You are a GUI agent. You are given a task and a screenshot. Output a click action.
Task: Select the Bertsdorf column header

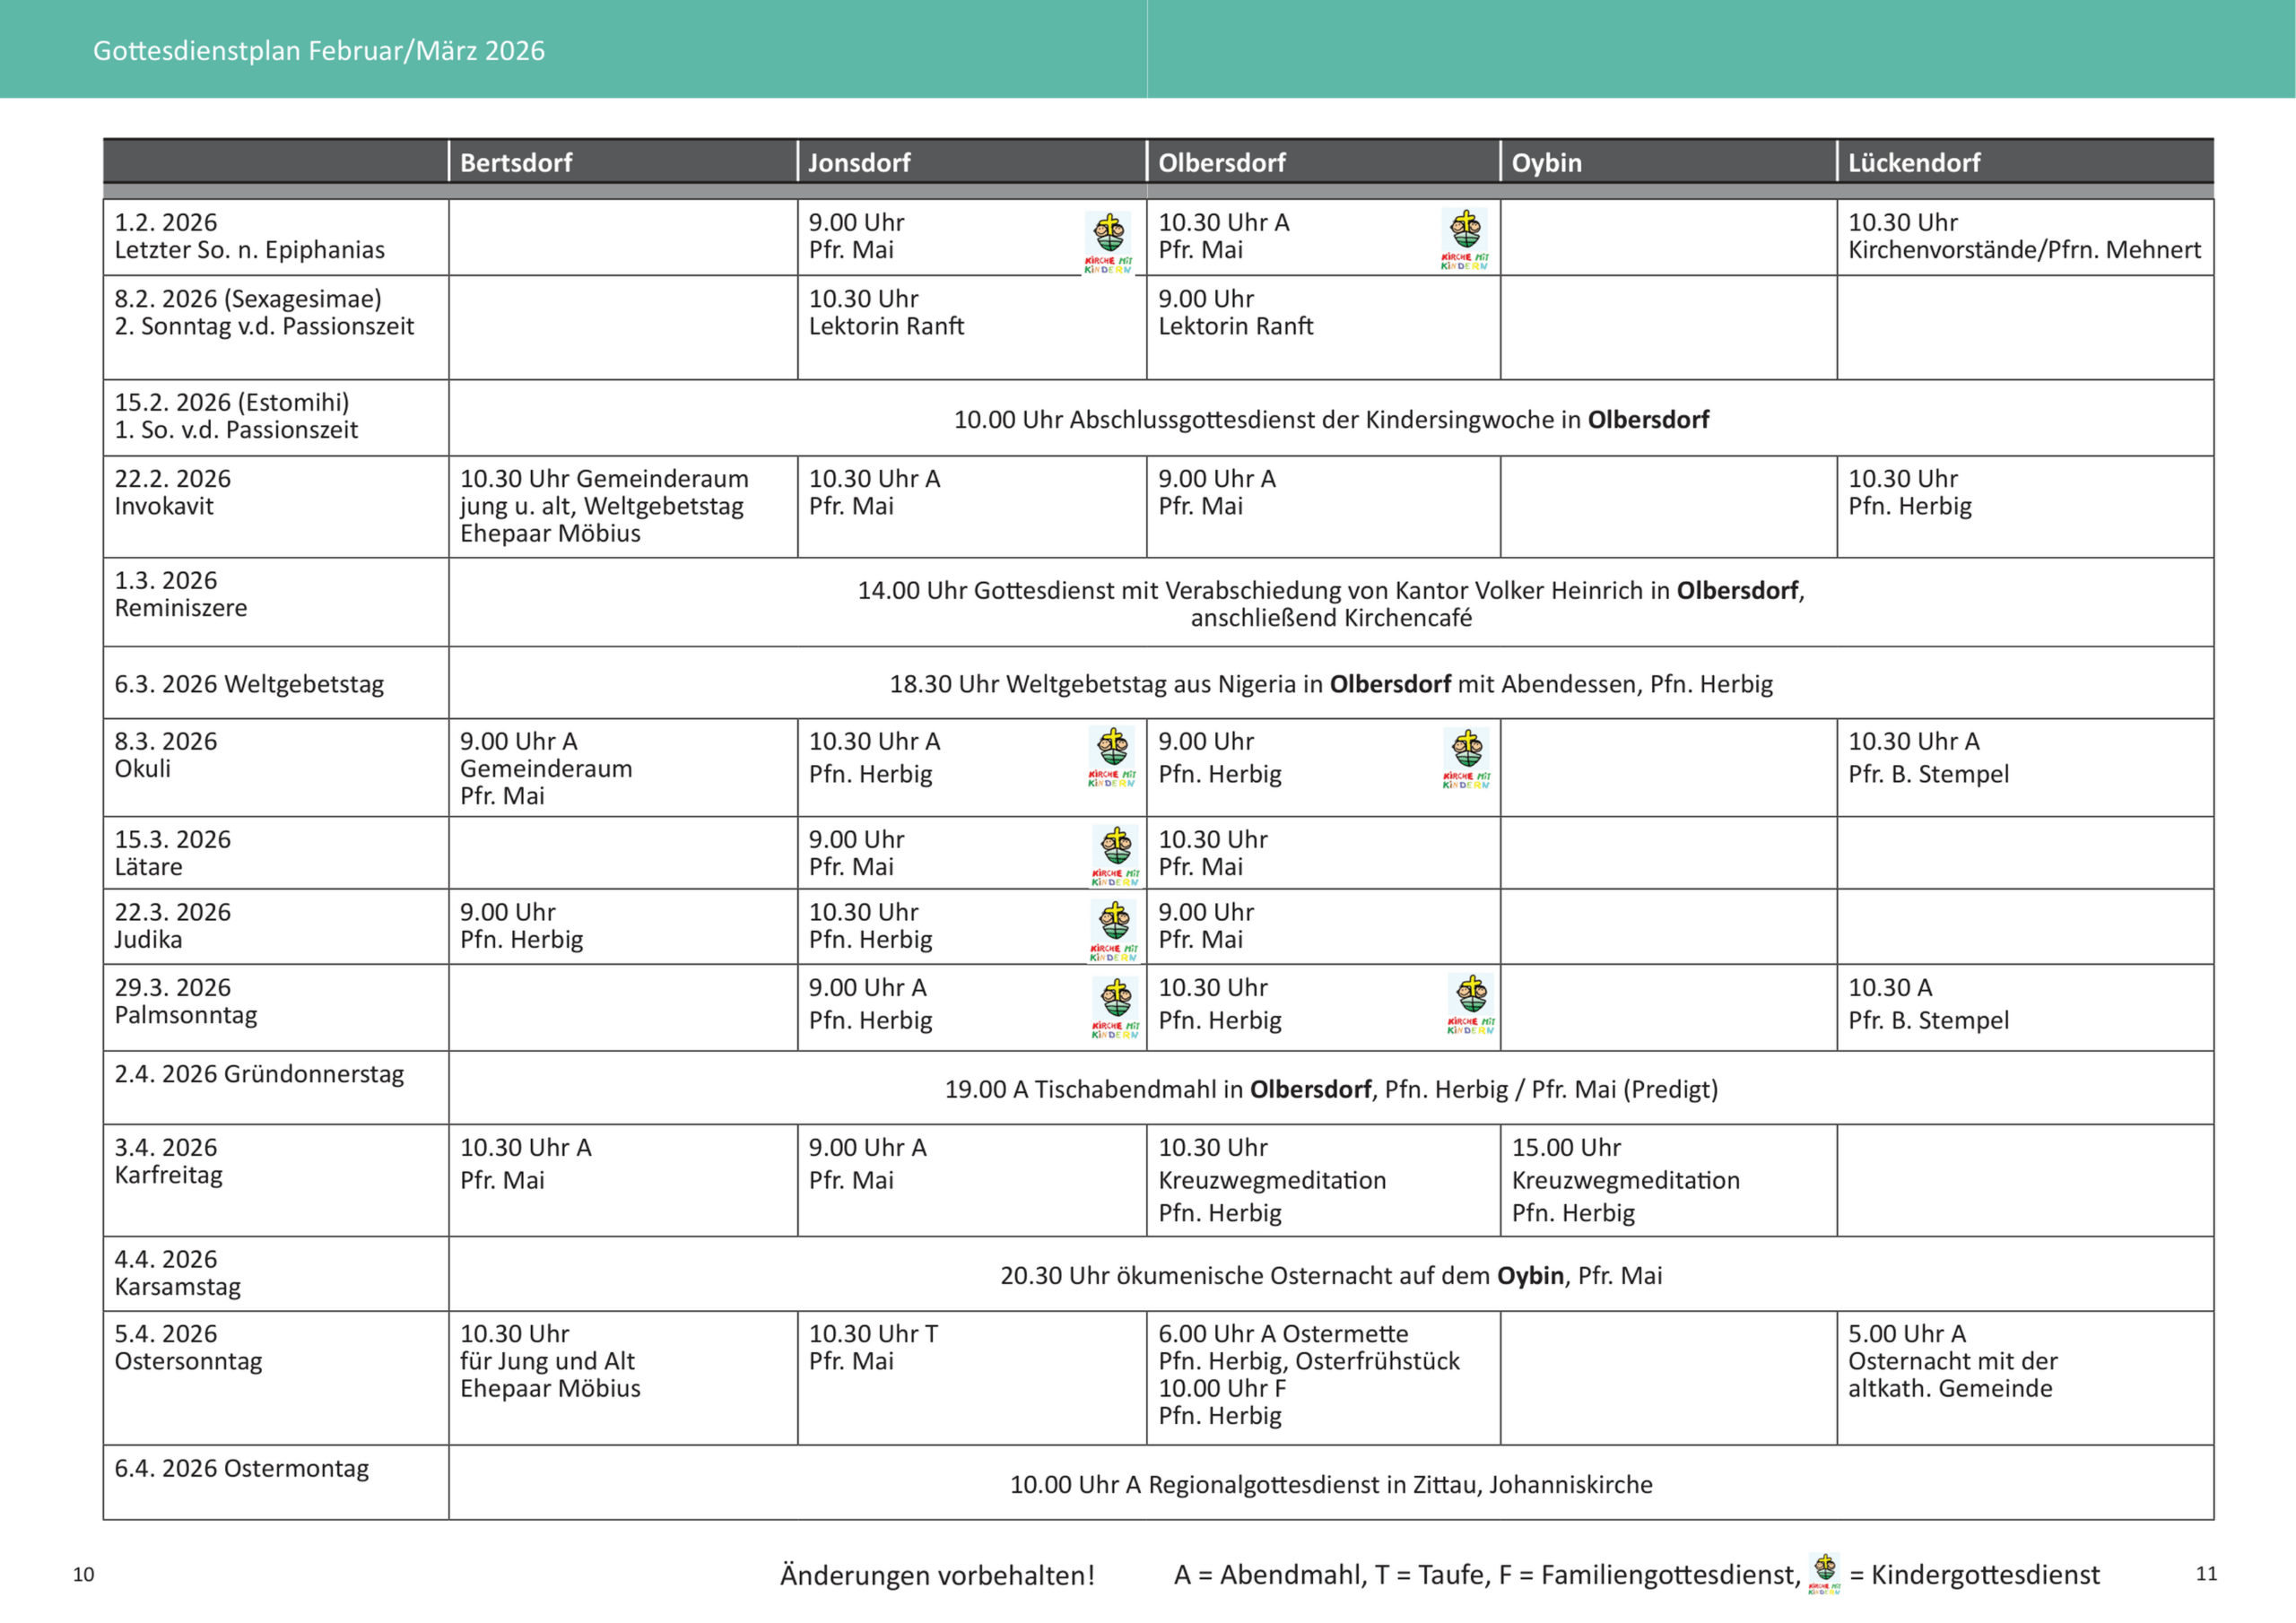click(516, 162)
